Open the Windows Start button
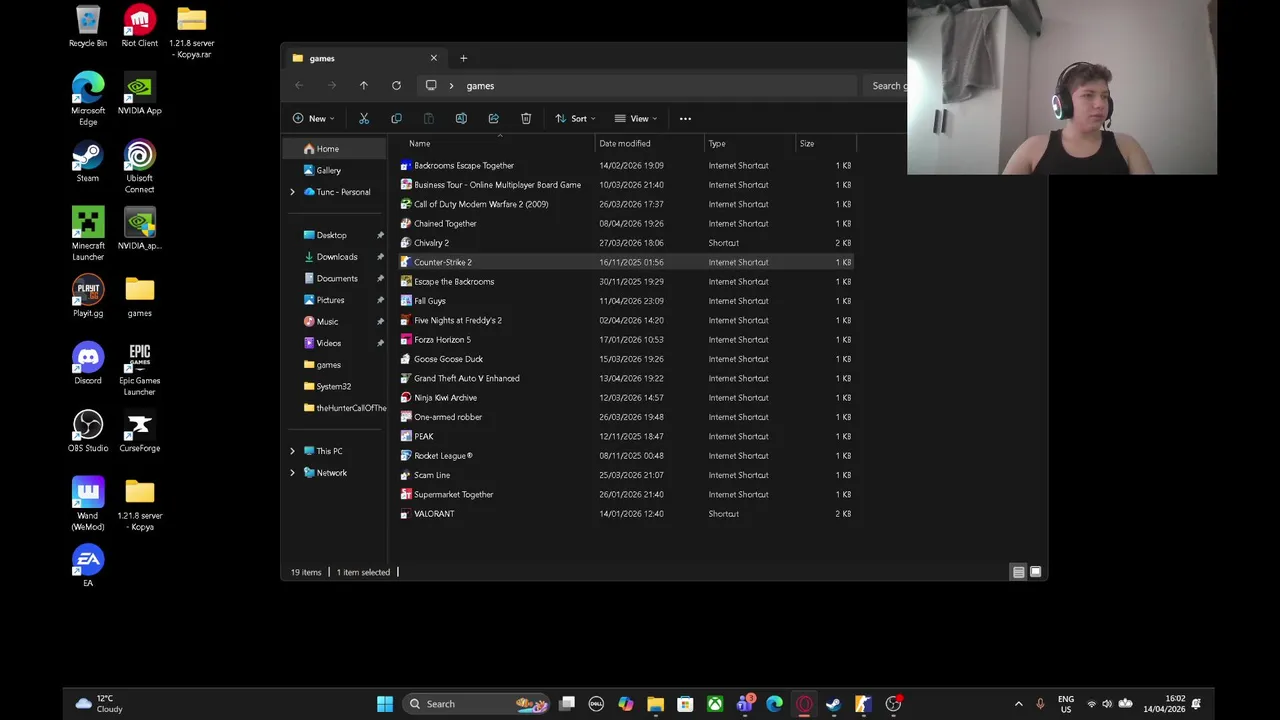 385,704
